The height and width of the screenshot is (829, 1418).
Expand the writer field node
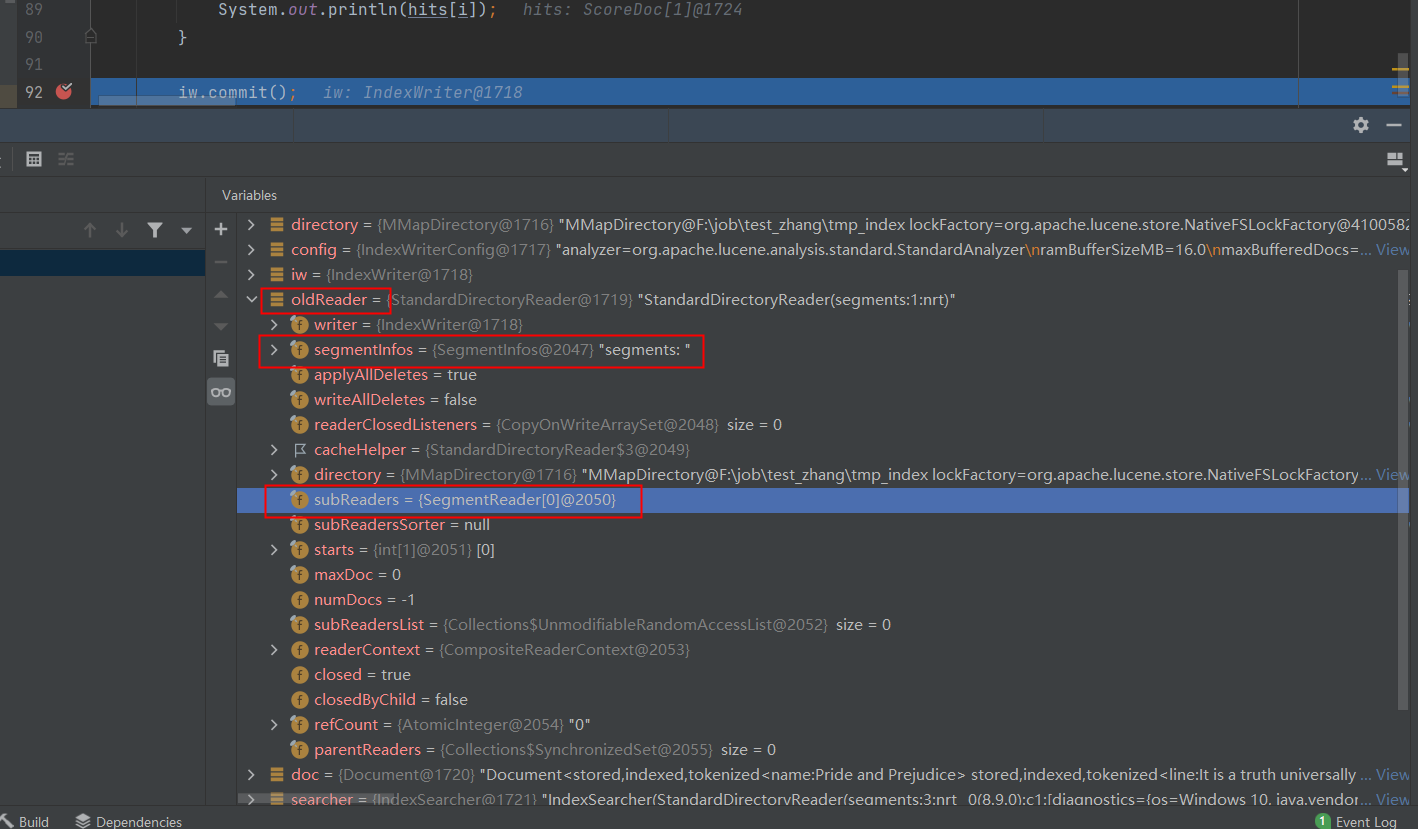[x=274, y=325]
